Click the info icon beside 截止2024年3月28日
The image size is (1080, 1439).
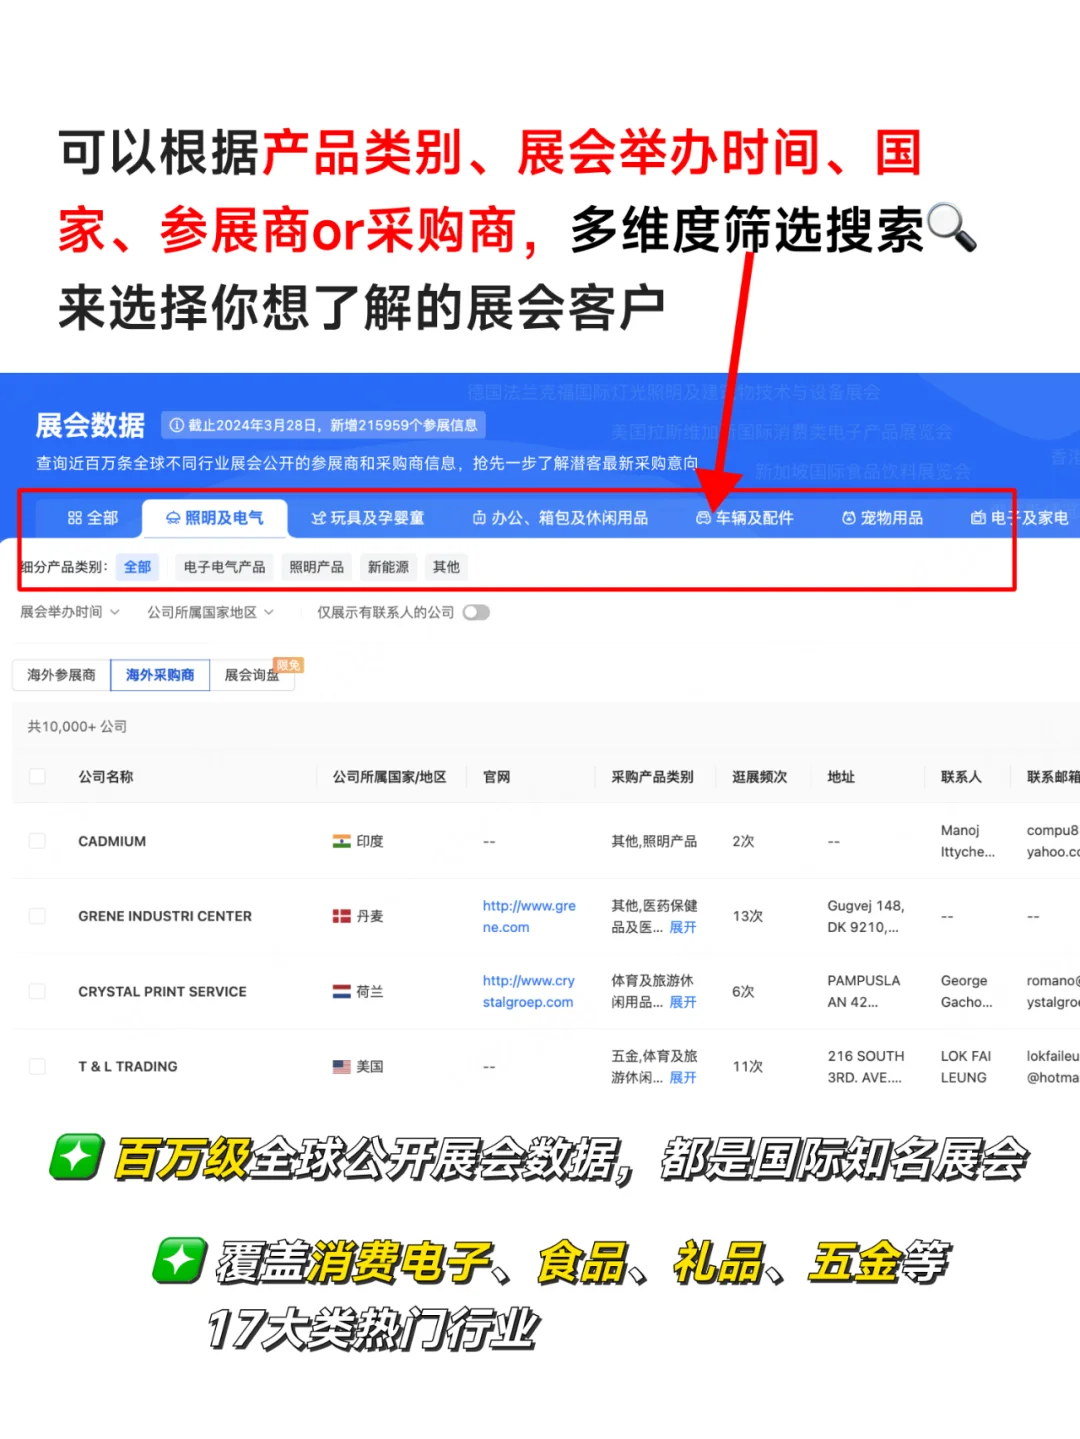tap(176, 424)
